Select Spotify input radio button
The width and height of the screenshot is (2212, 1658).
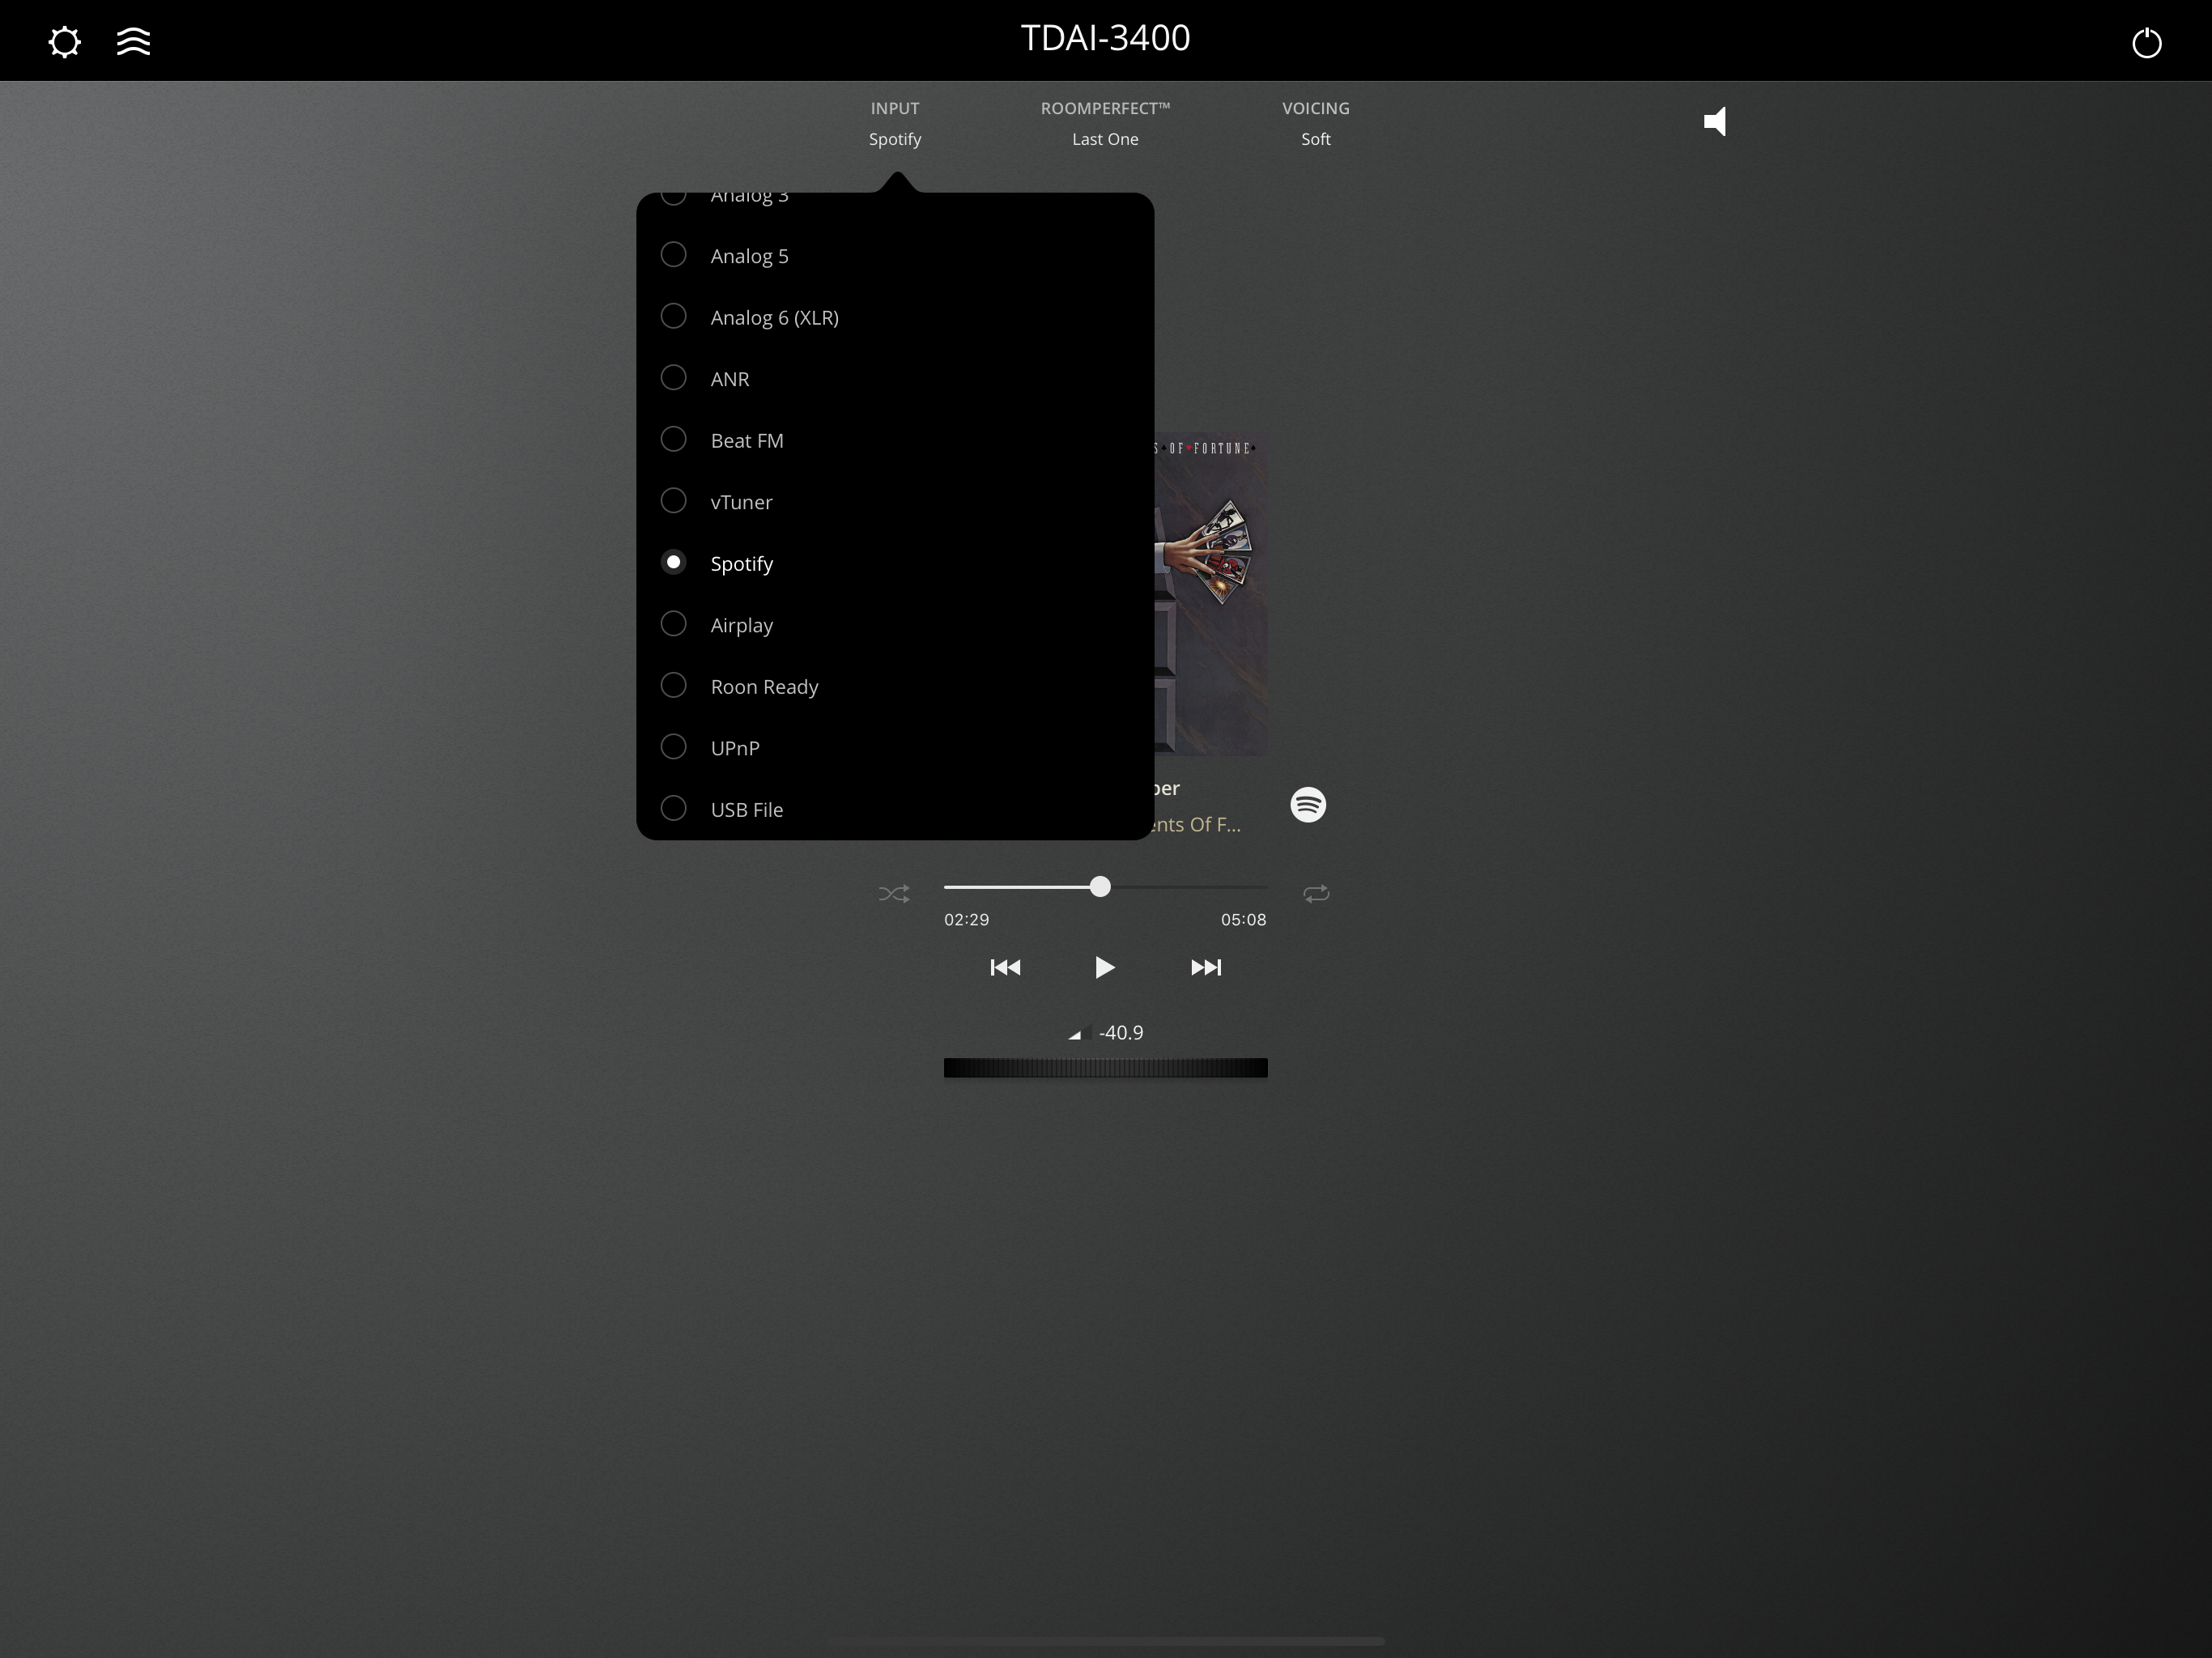point(674,563)
